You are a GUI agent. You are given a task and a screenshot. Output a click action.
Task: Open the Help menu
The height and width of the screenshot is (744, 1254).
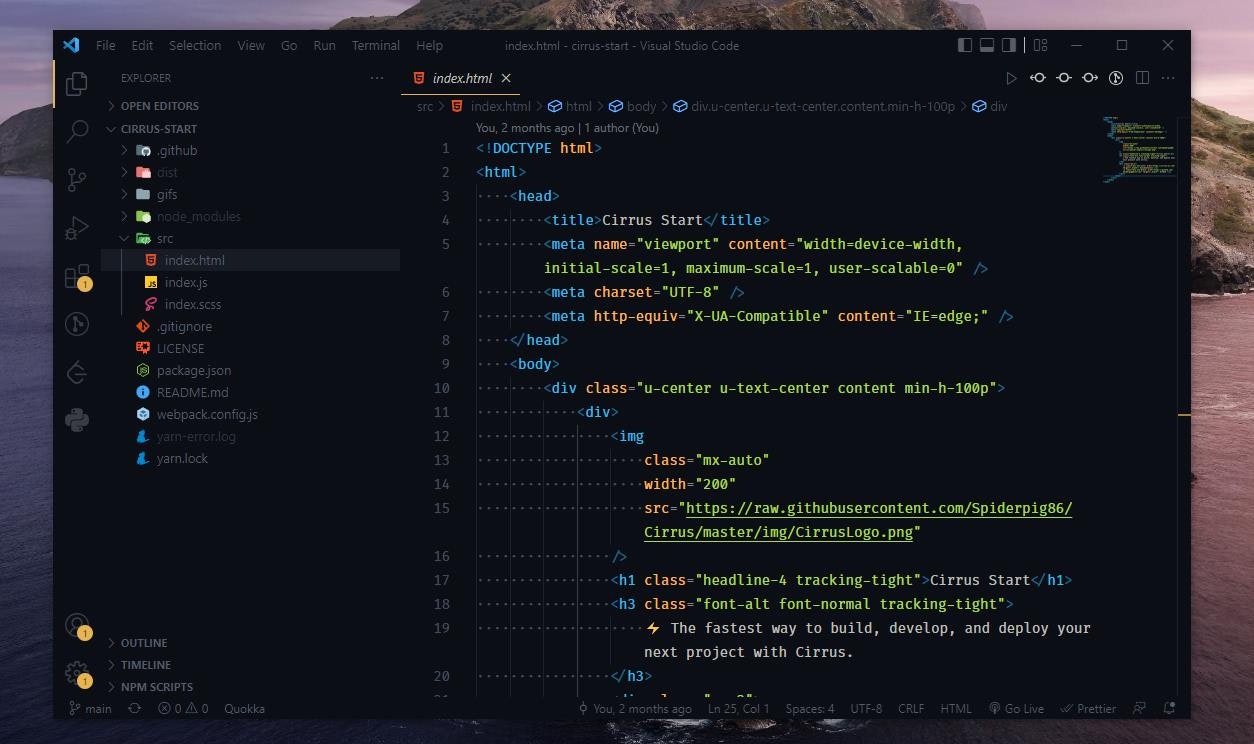point(429,45)
